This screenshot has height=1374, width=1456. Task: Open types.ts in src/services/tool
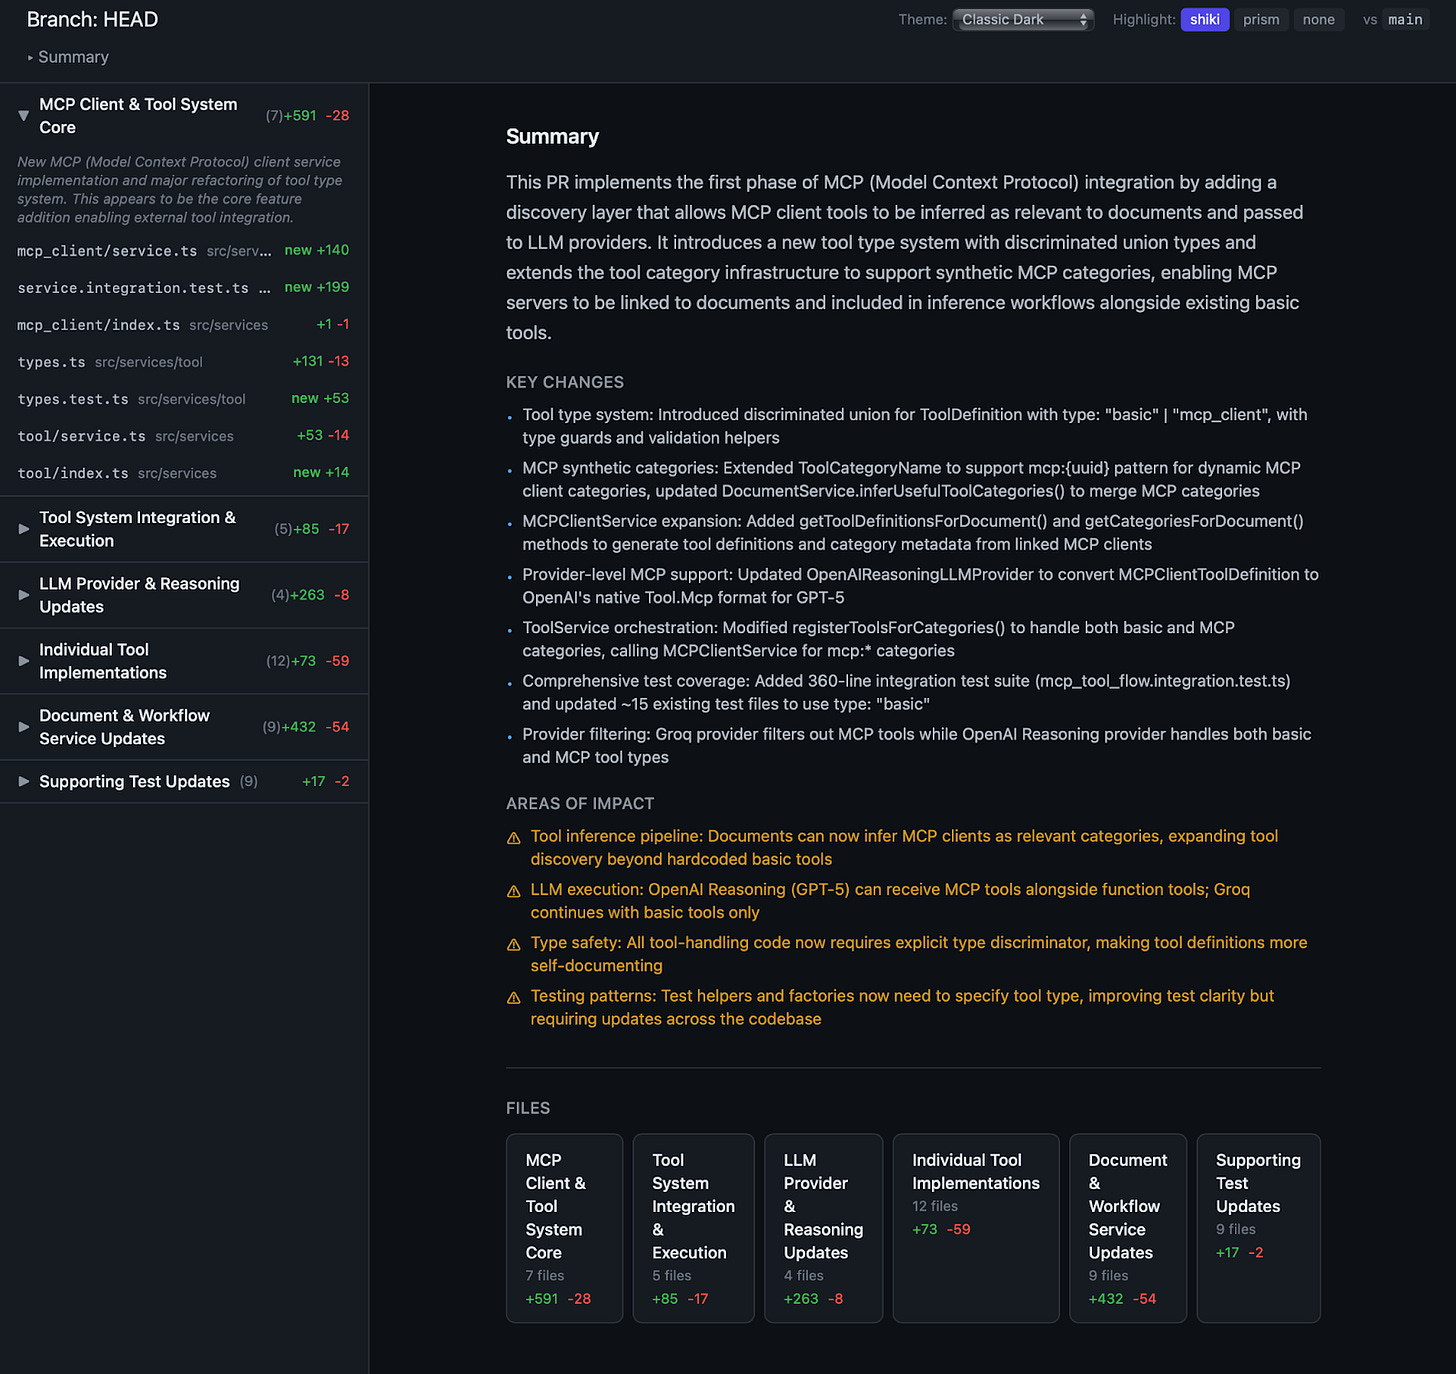(51, 362)
